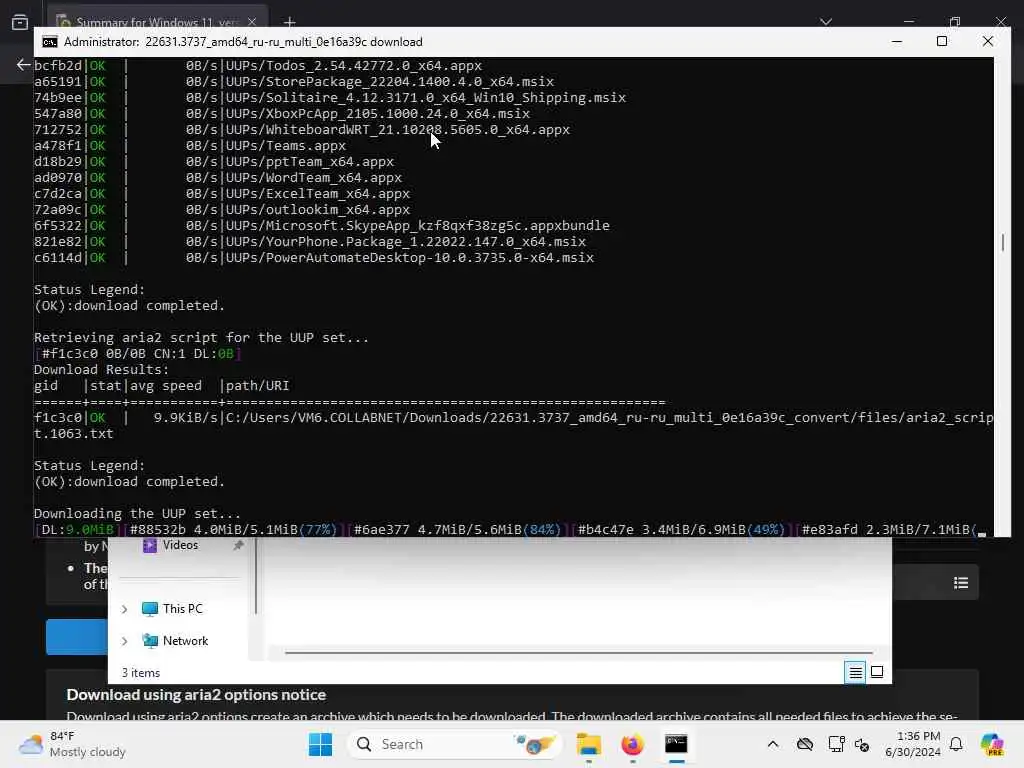The image size is (1024, 768).
Task: Click 'Retrieving aria2 script' line
Action: tap(202, 338)
